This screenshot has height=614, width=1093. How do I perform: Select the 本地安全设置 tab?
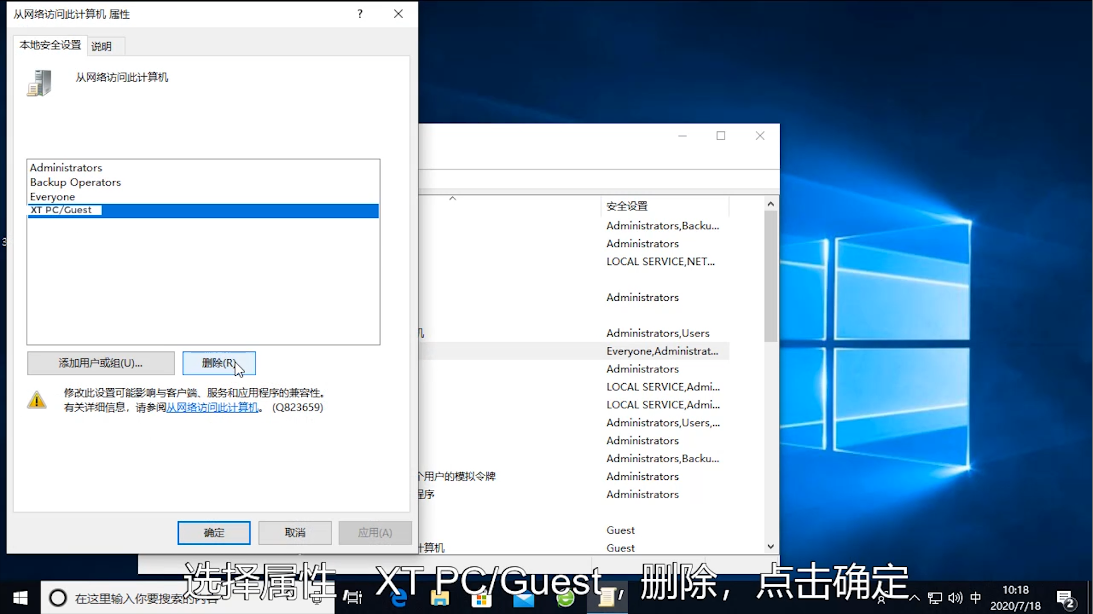[x=50, y=45]
